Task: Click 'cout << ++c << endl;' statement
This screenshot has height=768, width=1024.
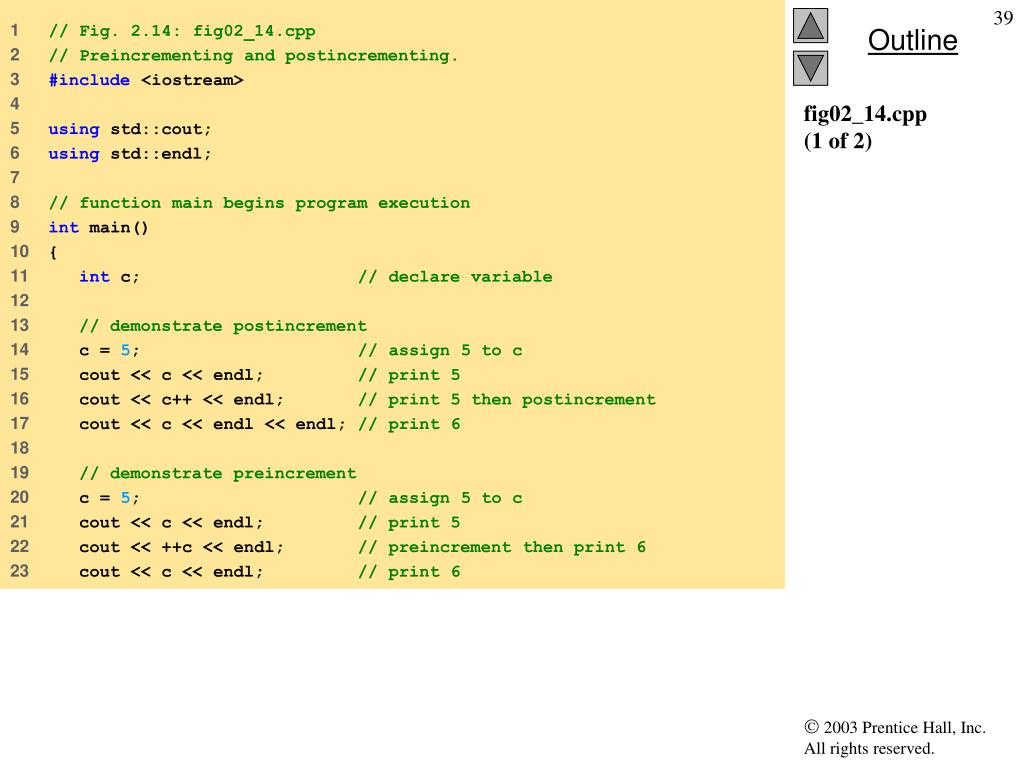Action: point(182,547)
